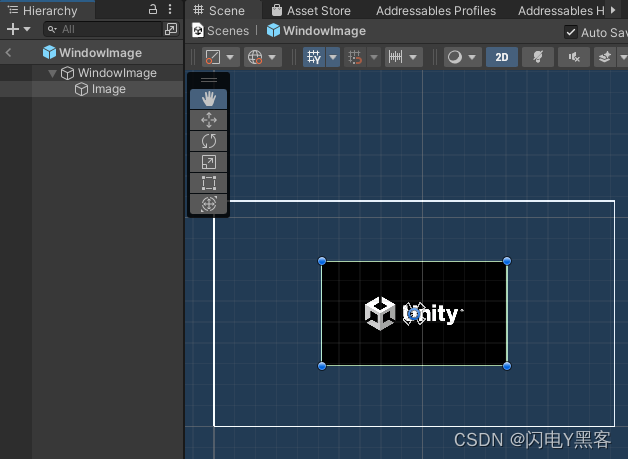Click the search-by-type icon beside Hierarchy search
628x459 pixels.
(171, 29)
